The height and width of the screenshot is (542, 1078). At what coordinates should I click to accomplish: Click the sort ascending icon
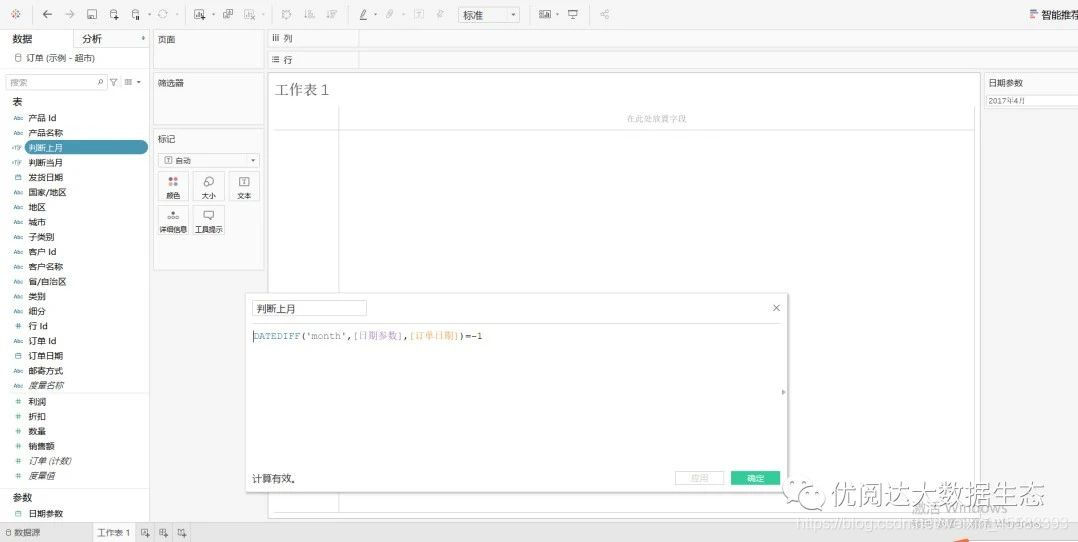pyautogui.click(x=309, y=14)
